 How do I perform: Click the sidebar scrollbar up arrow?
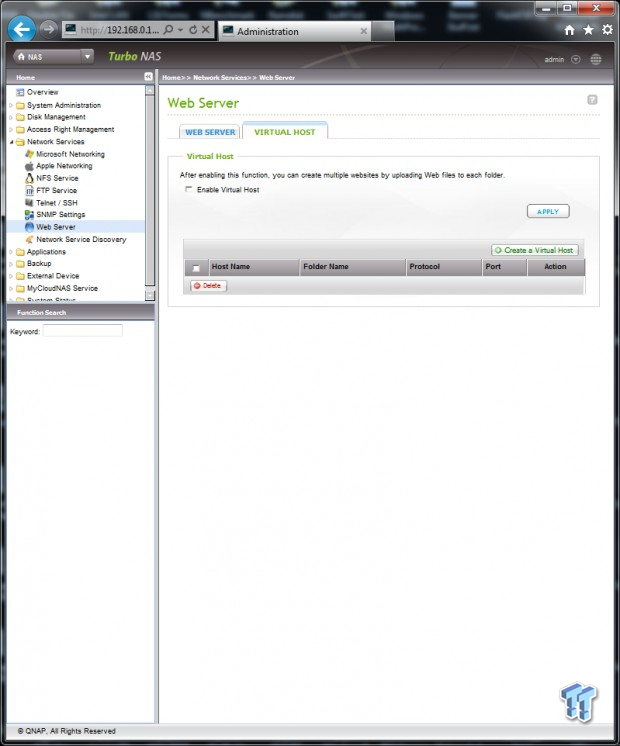click(x=150, y=90)
